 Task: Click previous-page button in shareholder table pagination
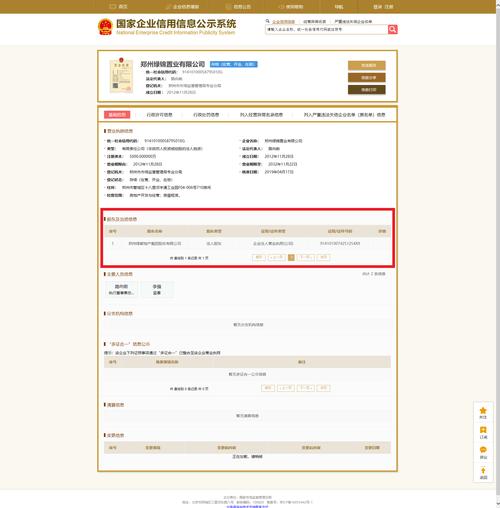tap(277, 257)
